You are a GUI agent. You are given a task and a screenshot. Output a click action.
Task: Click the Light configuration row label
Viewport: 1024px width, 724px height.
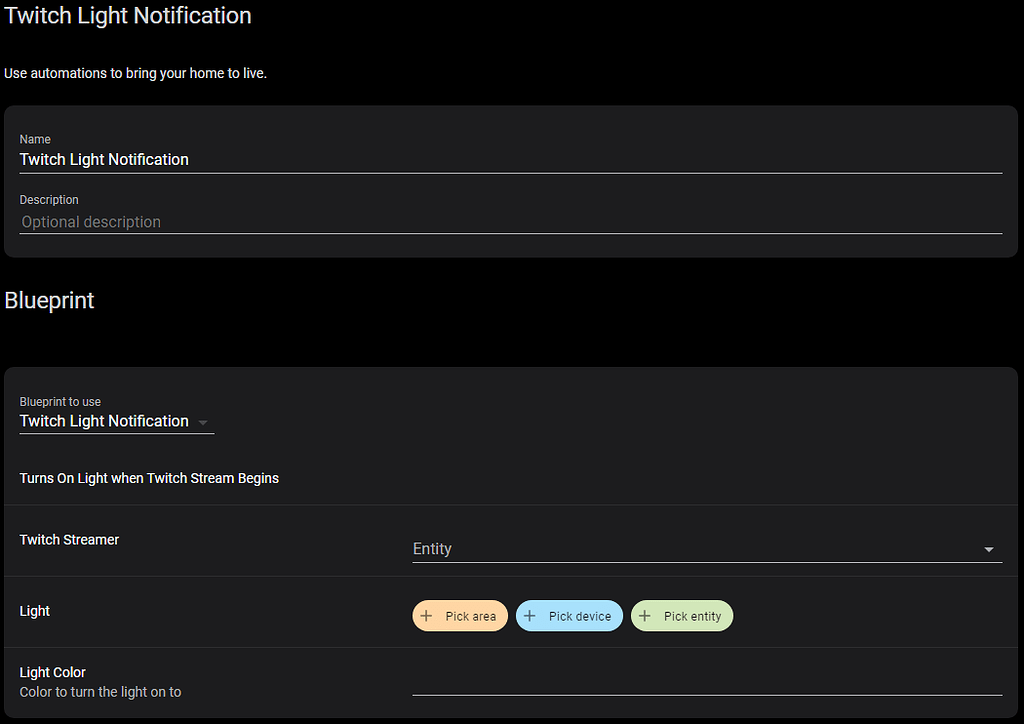pos(34,611)
